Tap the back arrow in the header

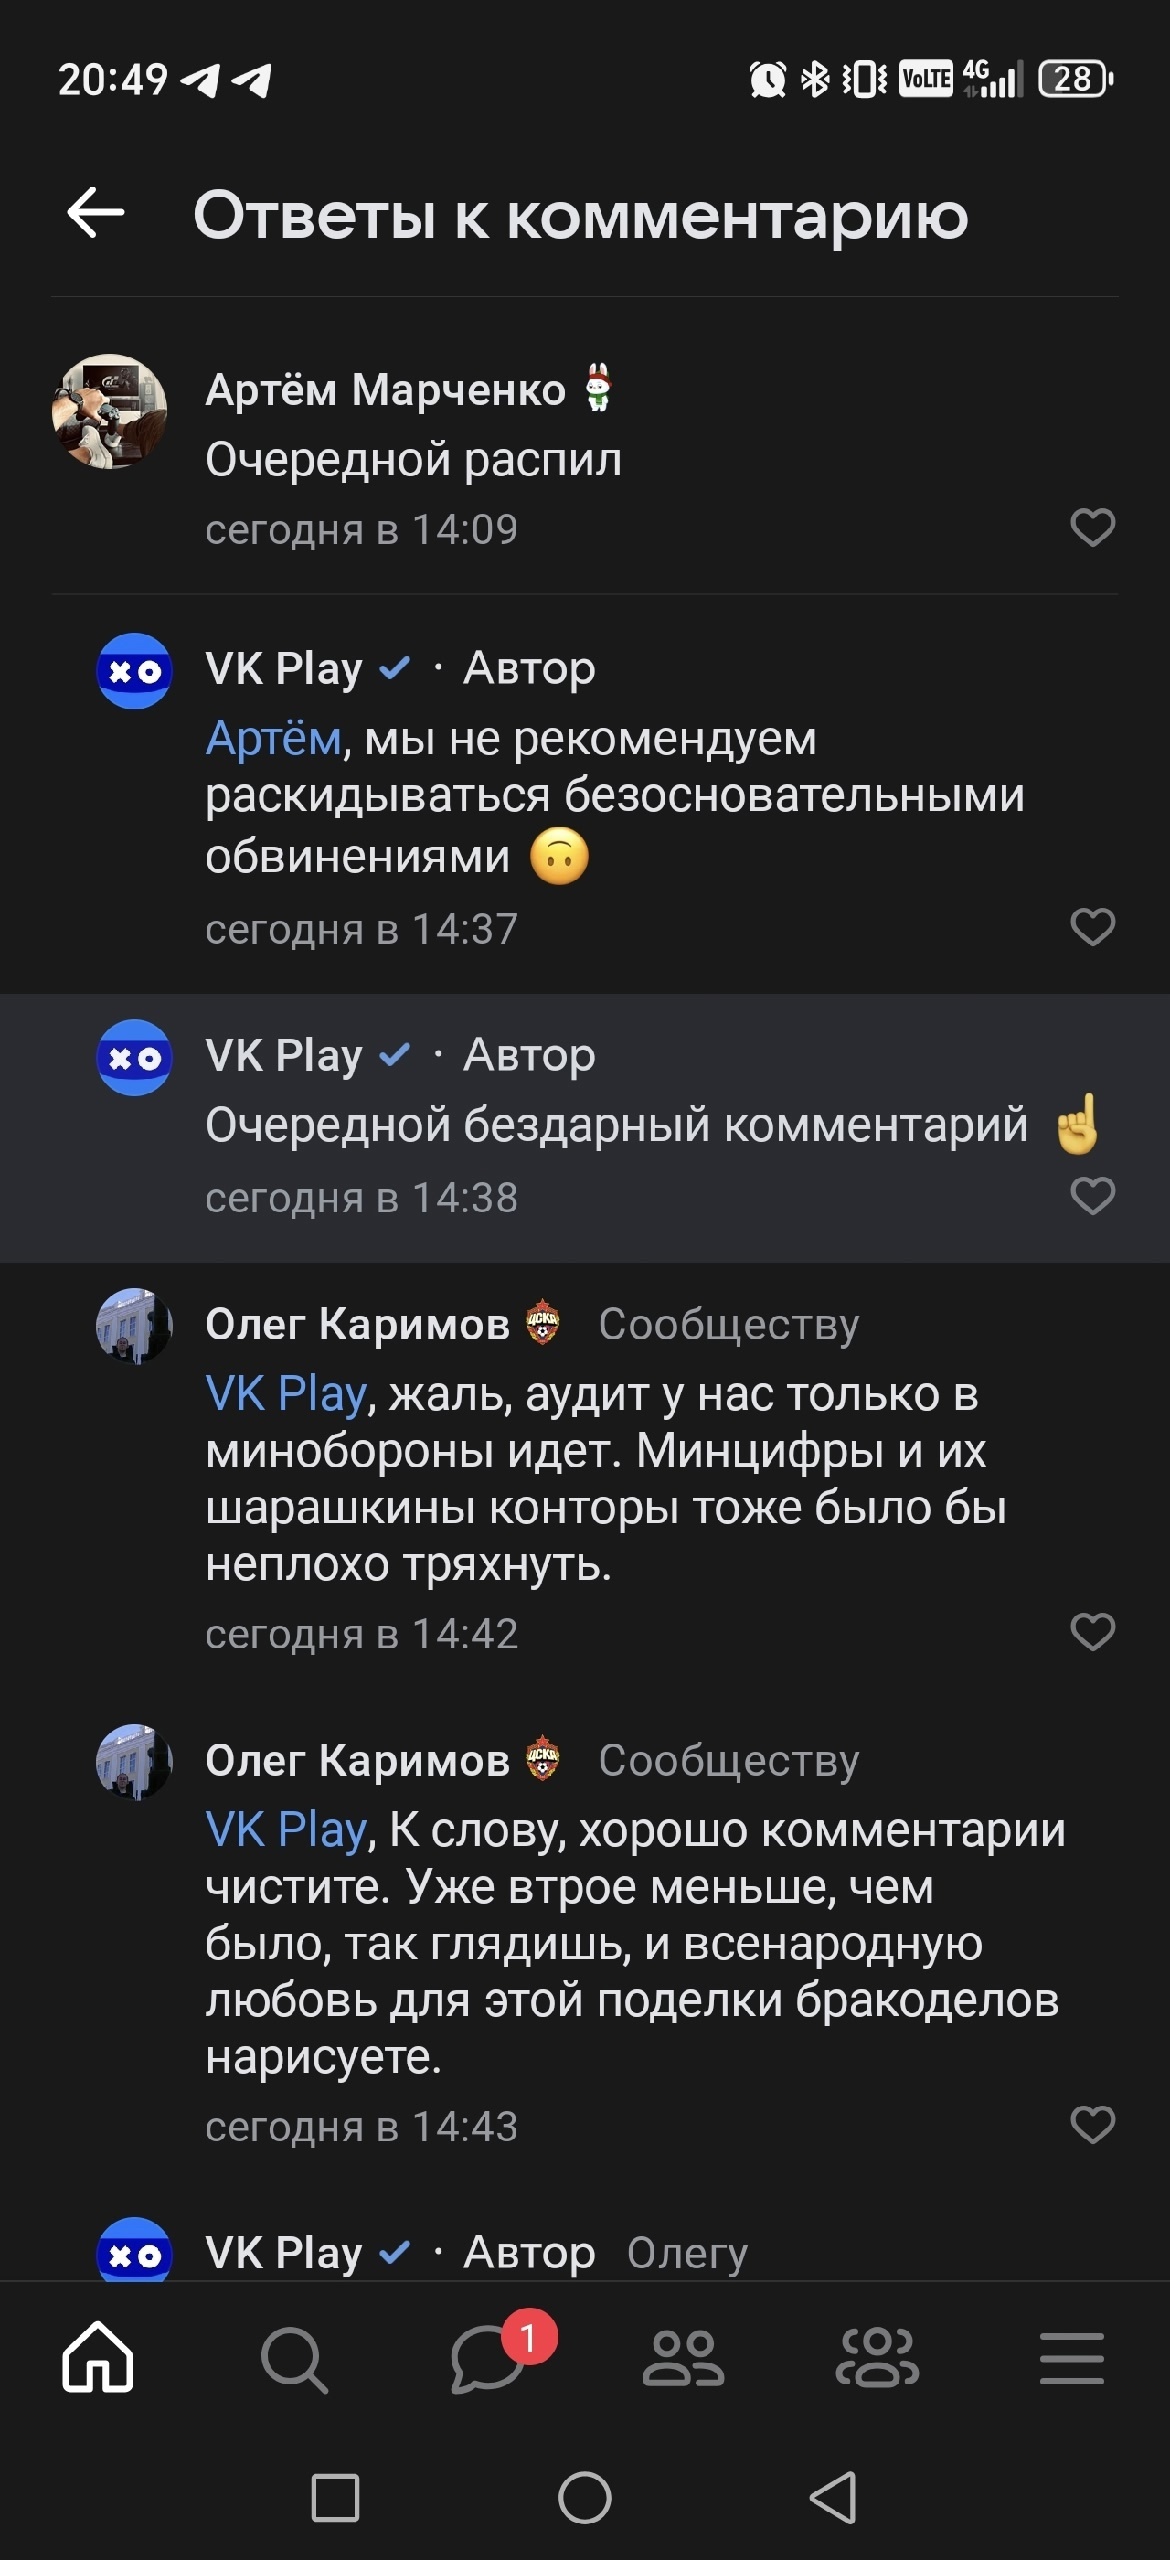96,213
